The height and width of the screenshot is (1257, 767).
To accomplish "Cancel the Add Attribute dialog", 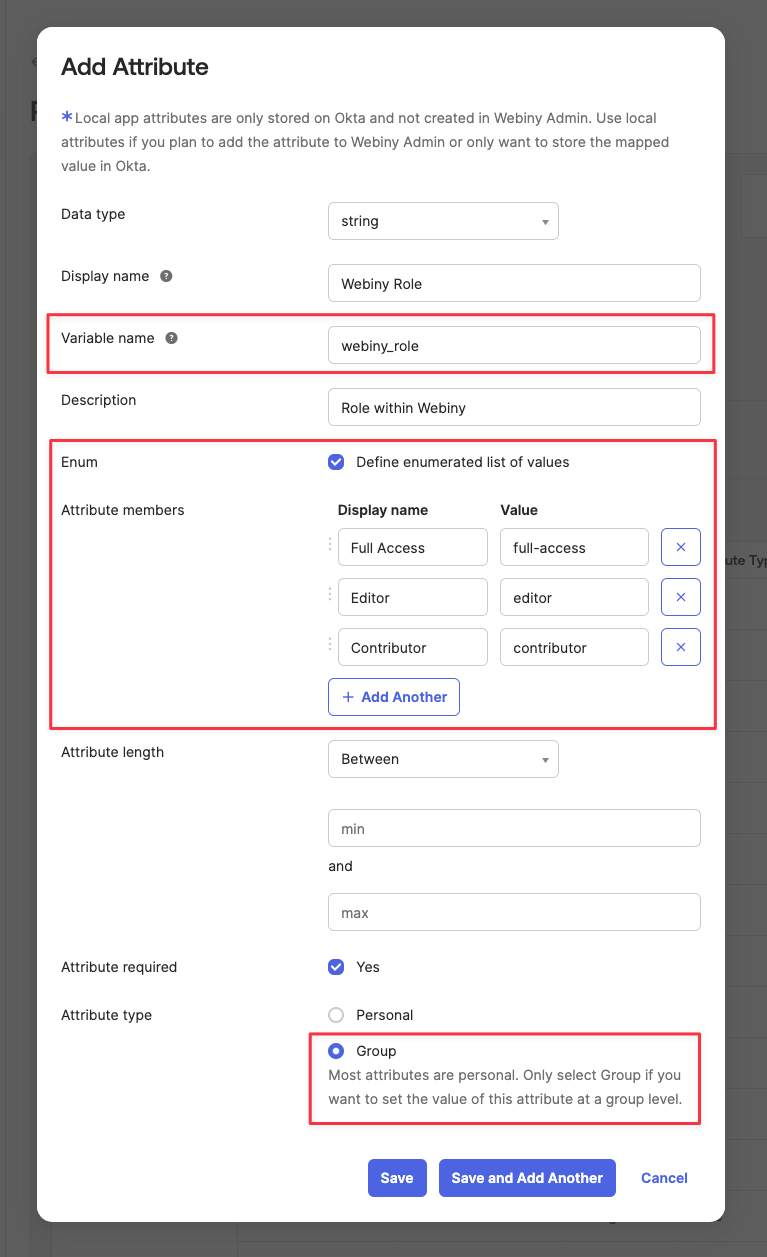I will click(x=664, y=1178).
